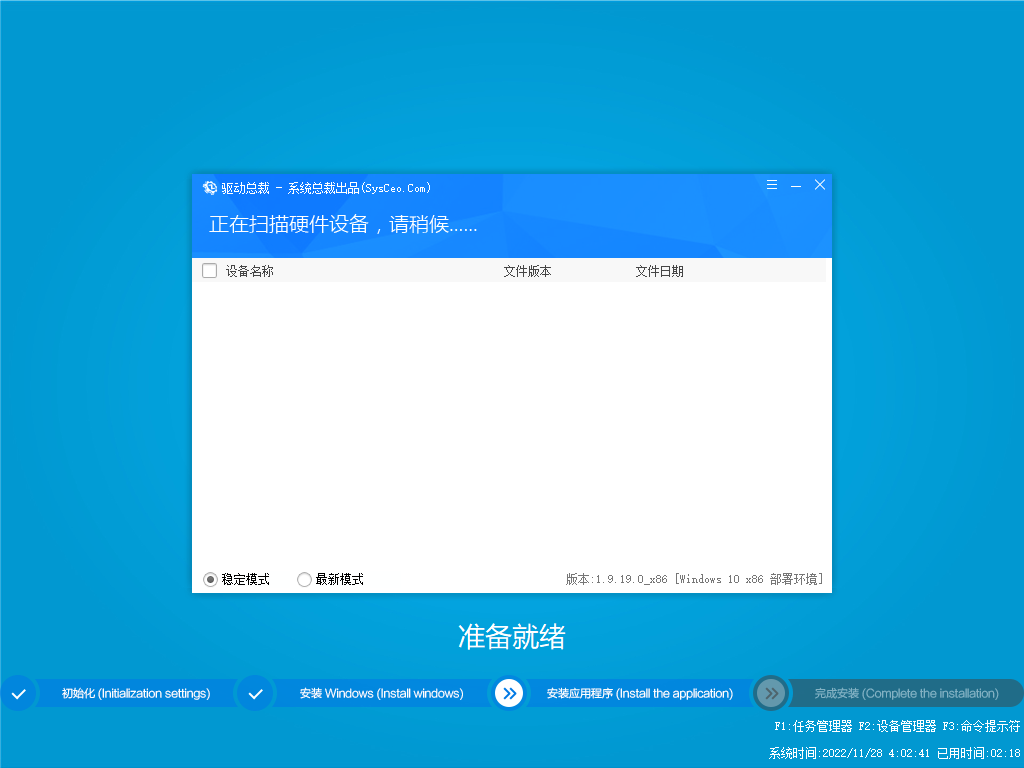Click the checkmark icon for Initialization settings
Image resolution: width=1024 pixels, height=768 pixels.
[18, 693]
